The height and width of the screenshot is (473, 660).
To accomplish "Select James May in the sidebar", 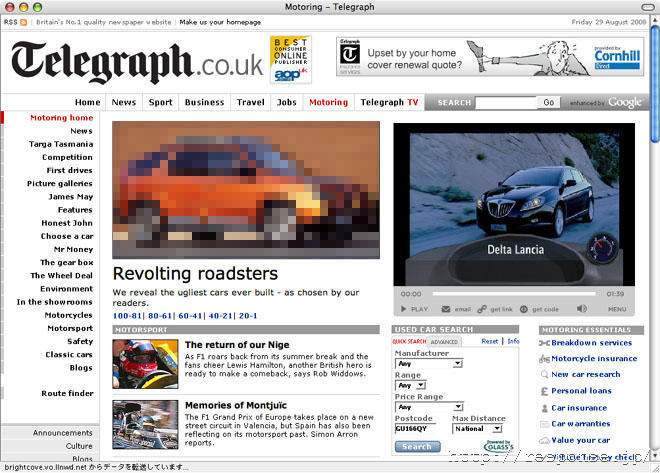I will pyautogui.click(x=71, y=197).
